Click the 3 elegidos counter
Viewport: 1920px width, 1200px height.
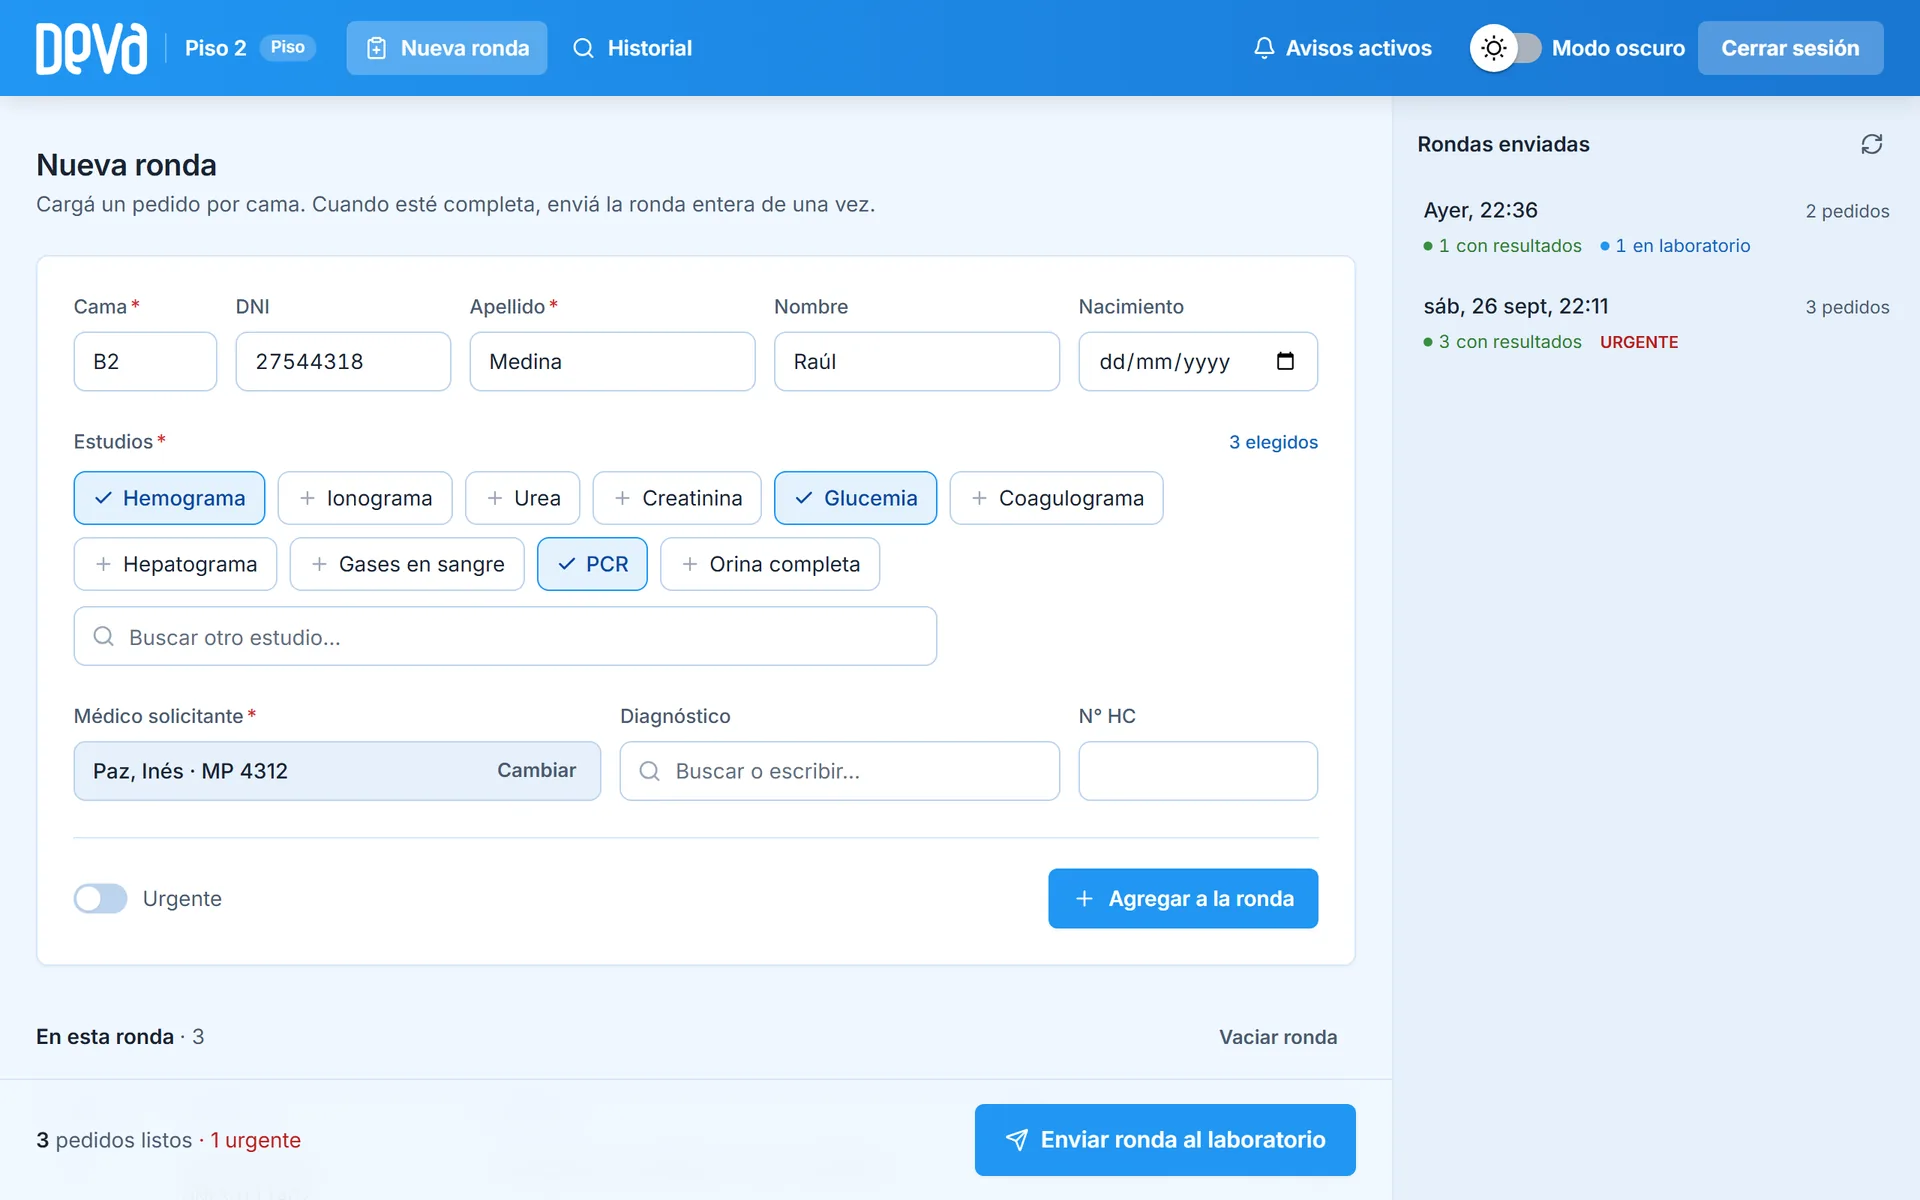[x=1273, y=442]
